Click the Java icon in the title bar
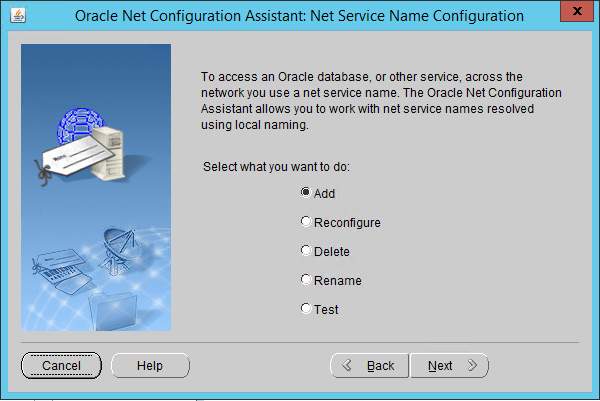This screenshot has height=401, width=600. pyautogui.click(x=18, y=16)
